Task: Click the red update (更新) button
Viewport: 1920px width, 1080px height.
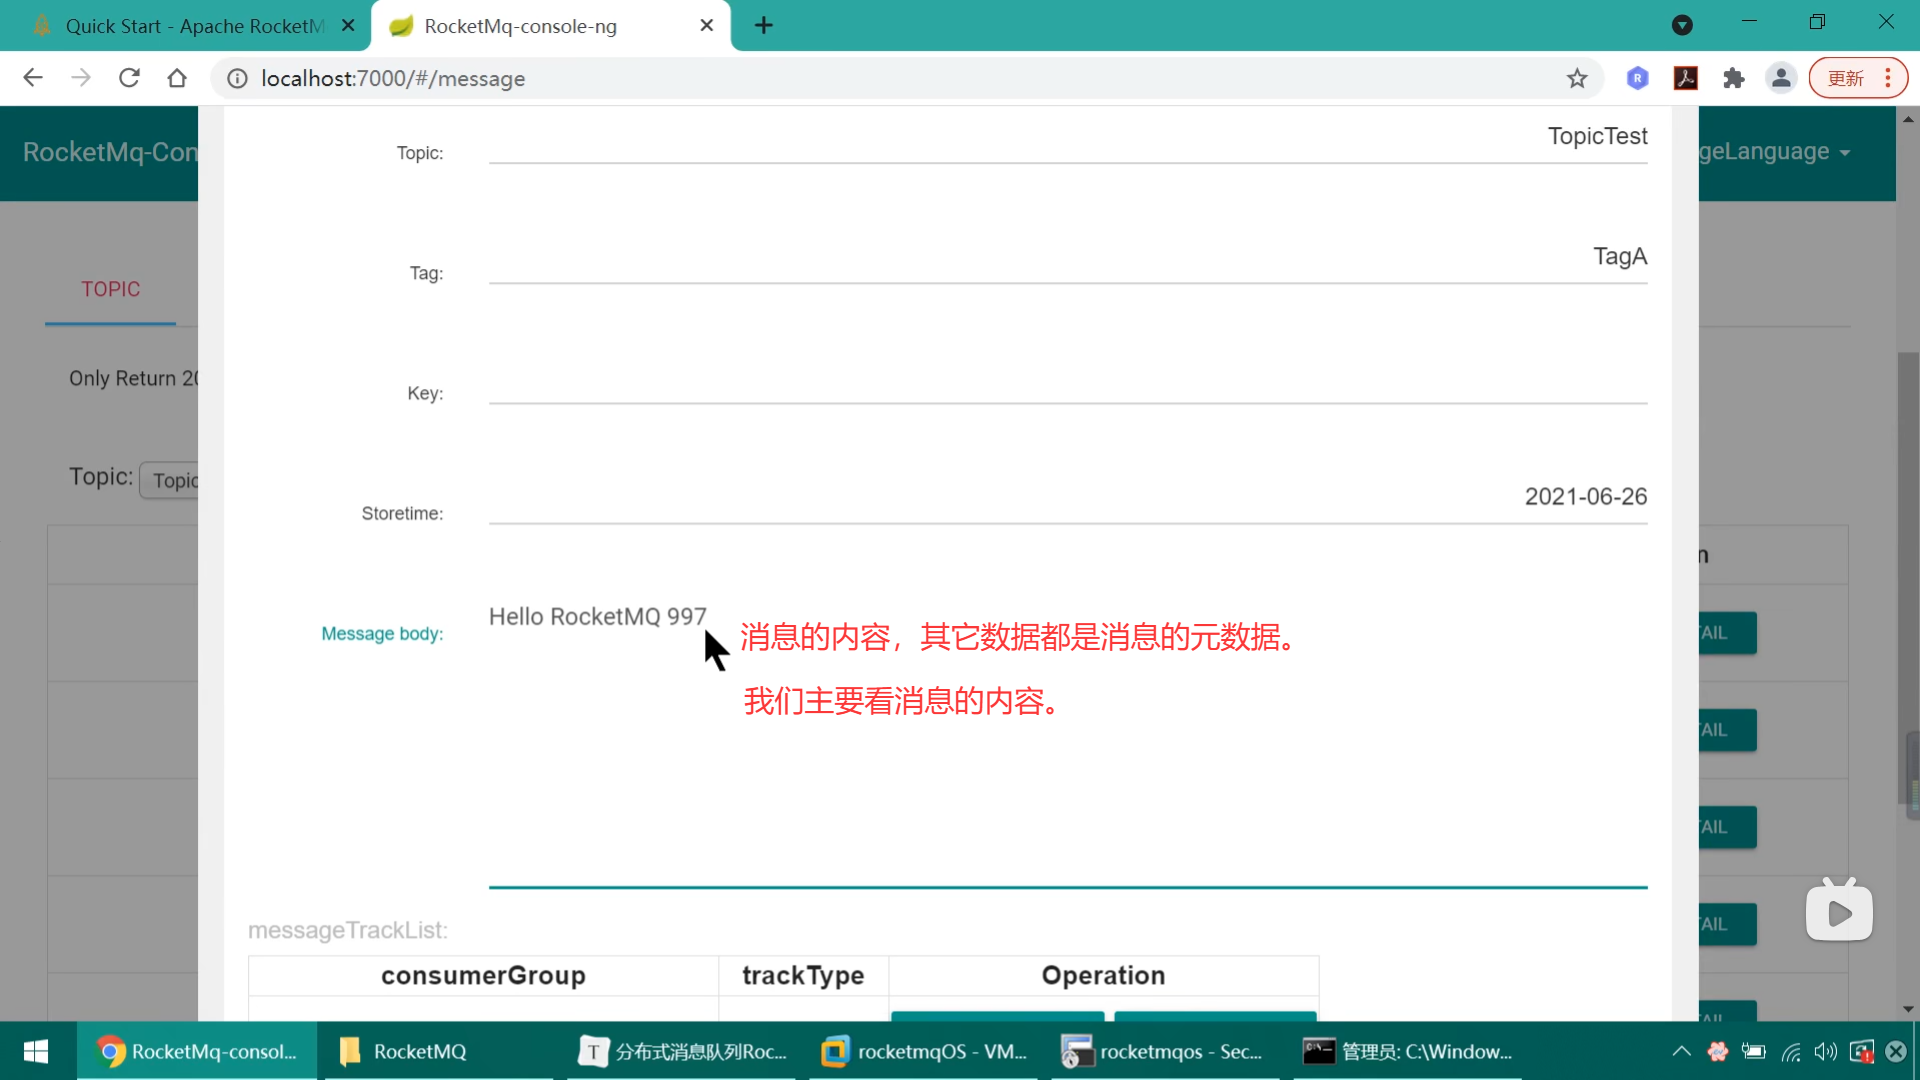Action: 1846,78
